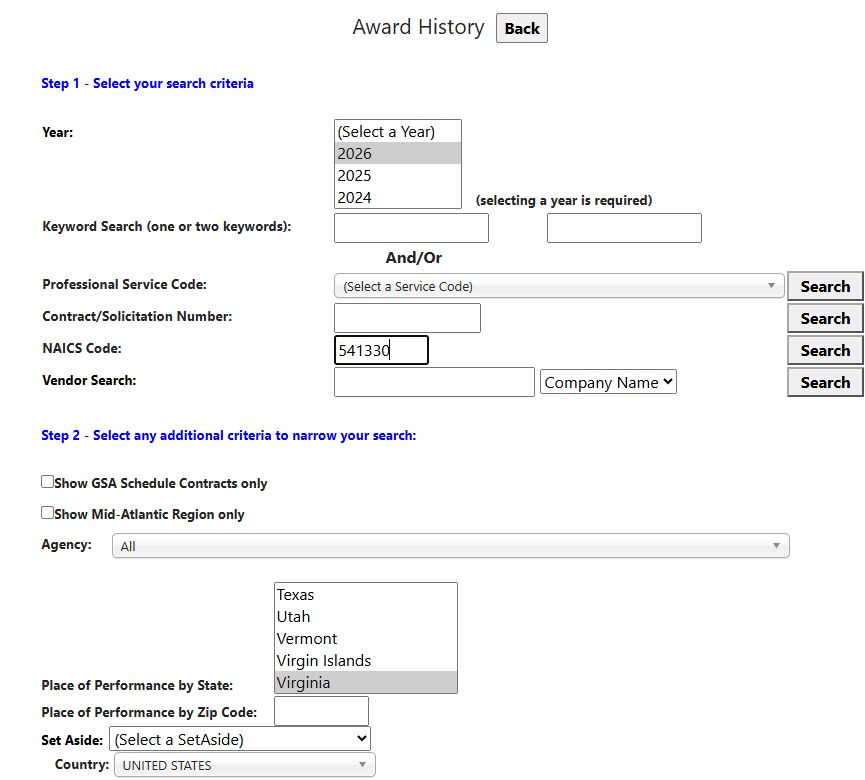Select Vermont in state list
This screenshot has width=865, height=780.
click(x=365, y=638)
